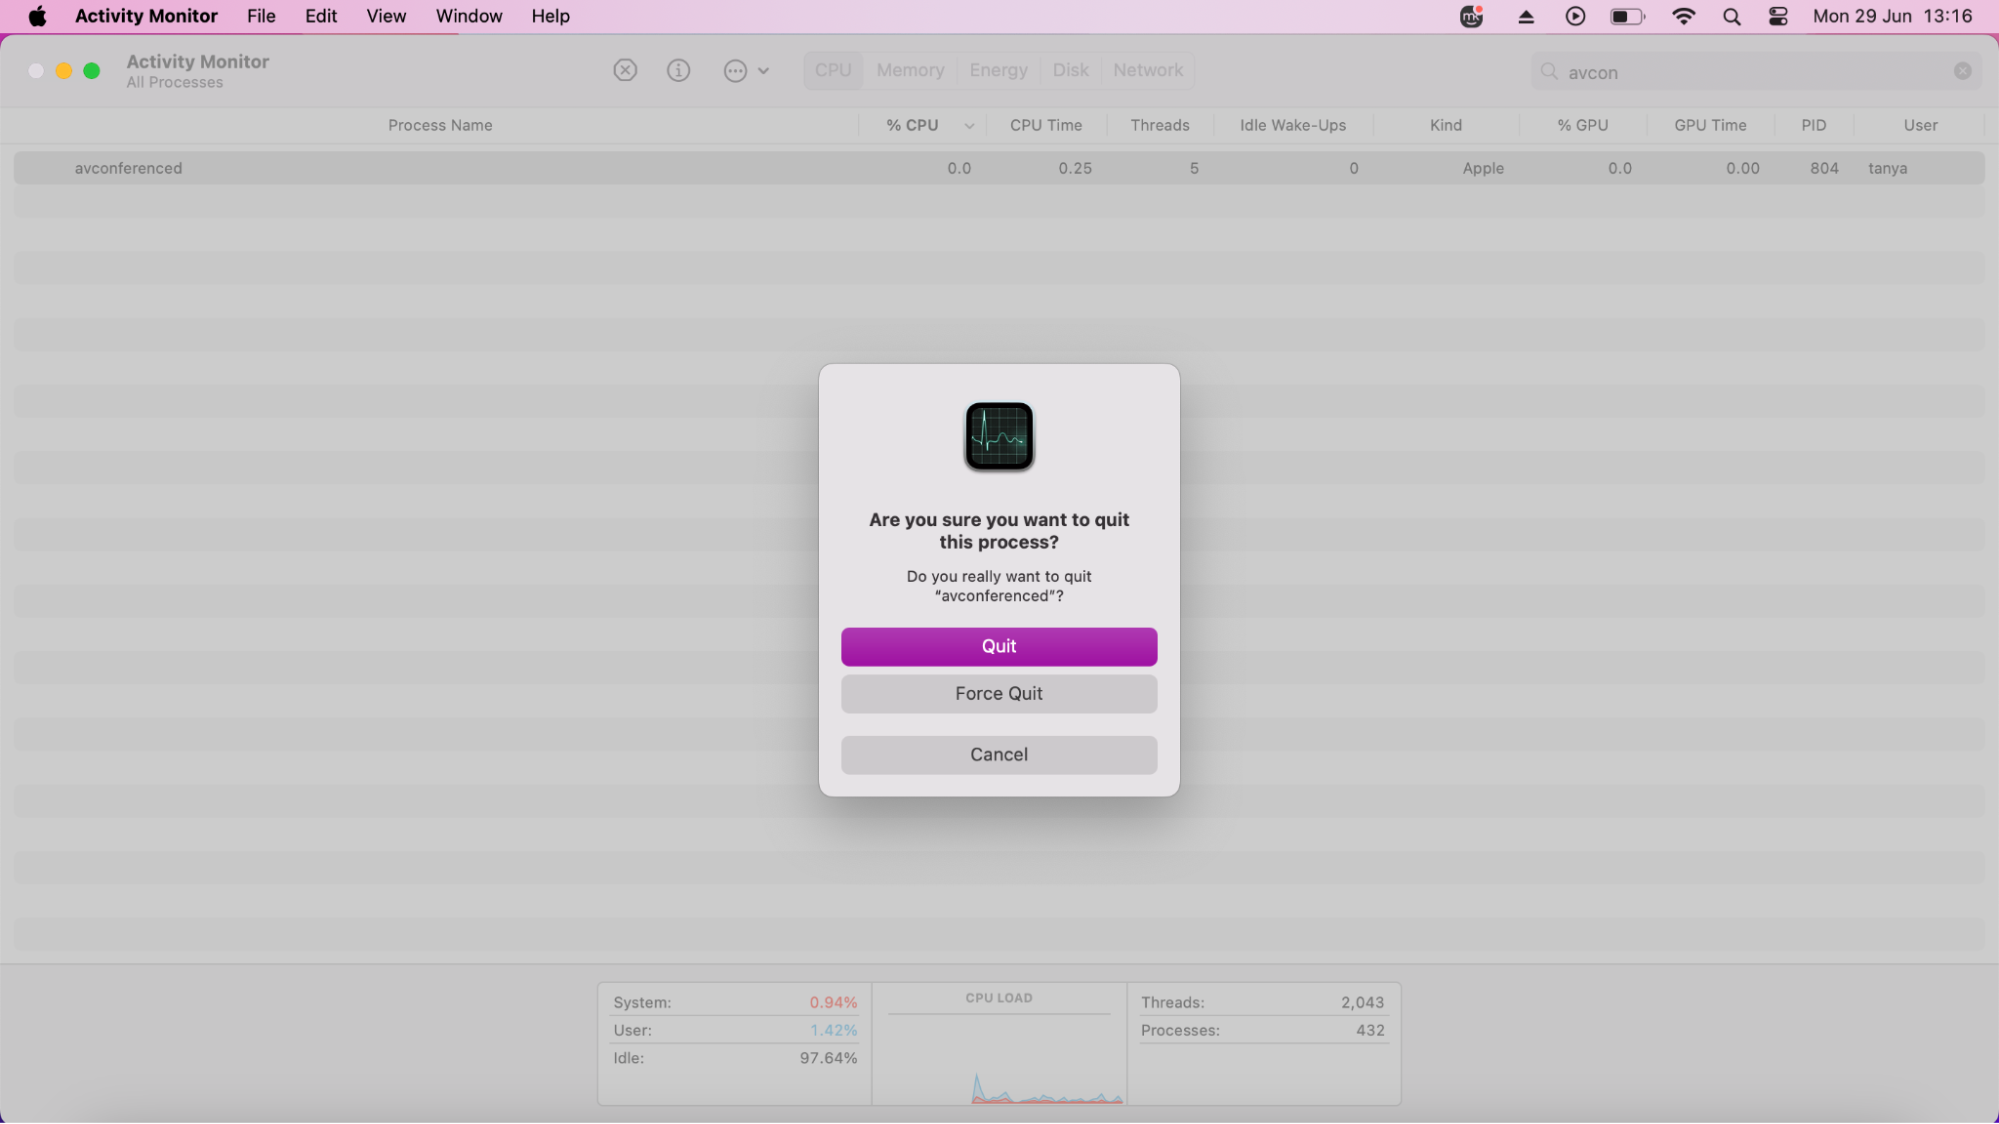Click the Threads count 2,043
Screen dimensions: 1999x1124
coord(1362,1002)
